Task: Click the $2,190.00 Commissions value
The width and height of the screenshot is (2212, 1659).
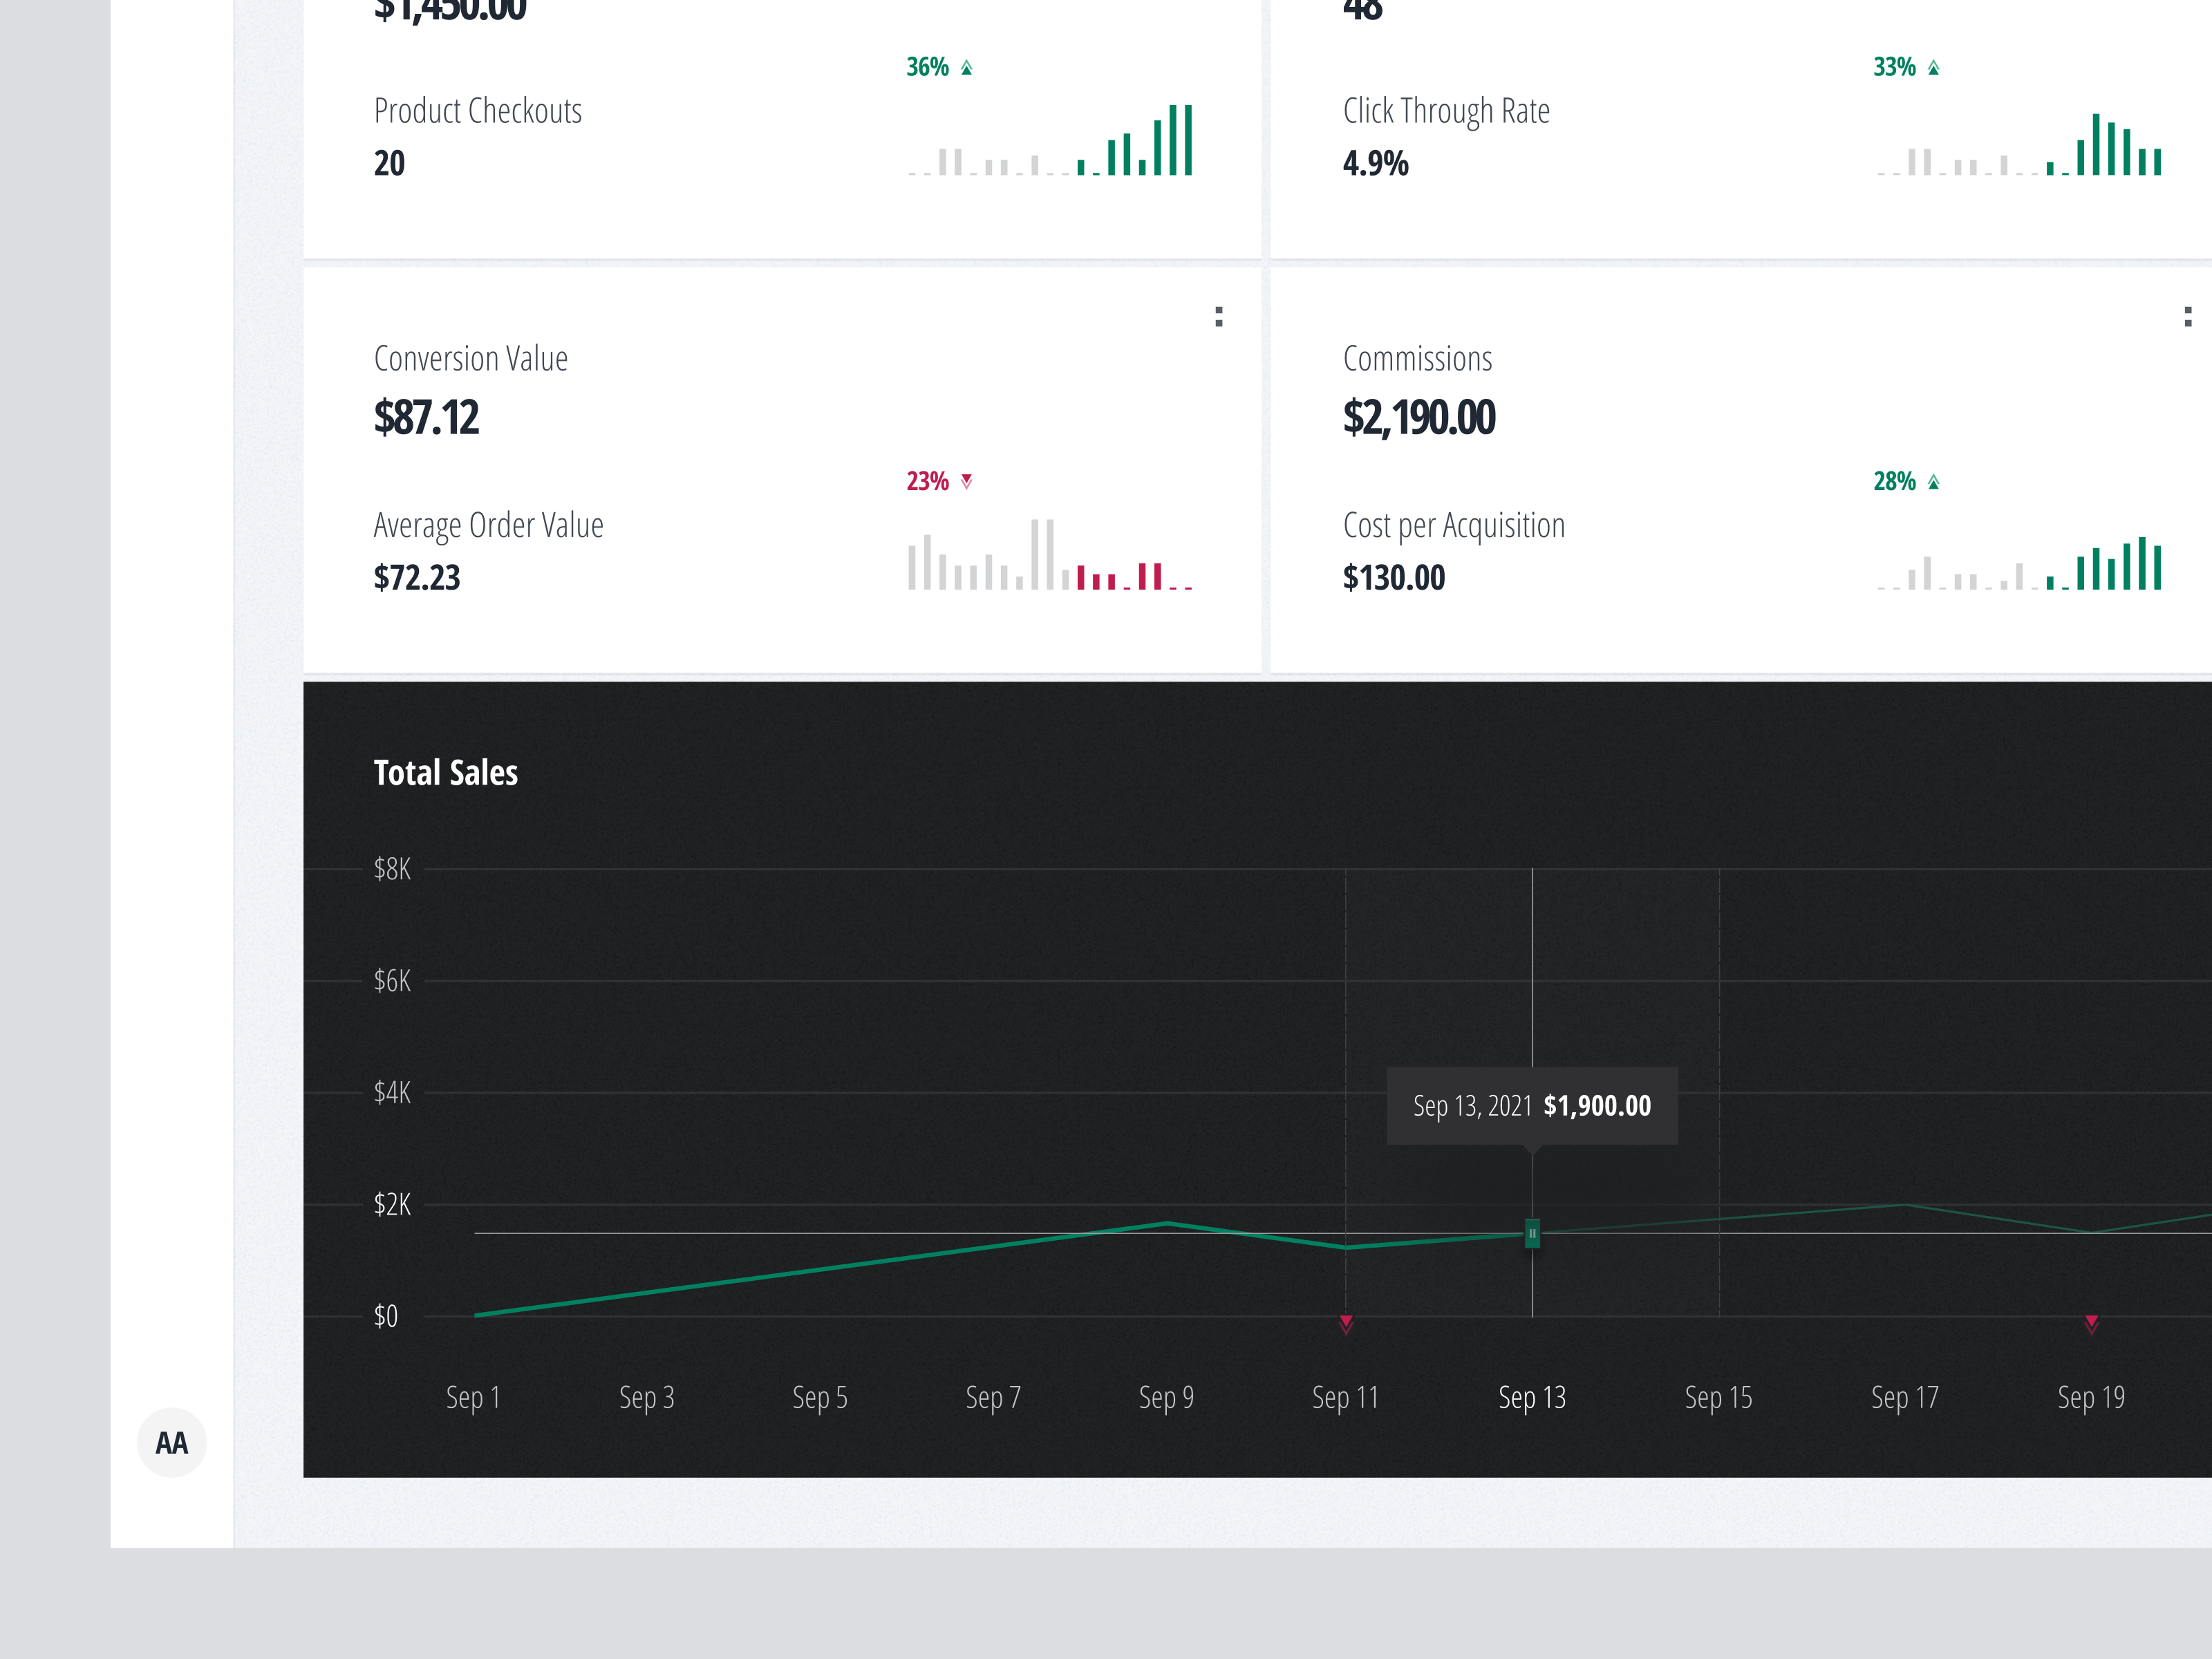Action: coord(1418,417)
